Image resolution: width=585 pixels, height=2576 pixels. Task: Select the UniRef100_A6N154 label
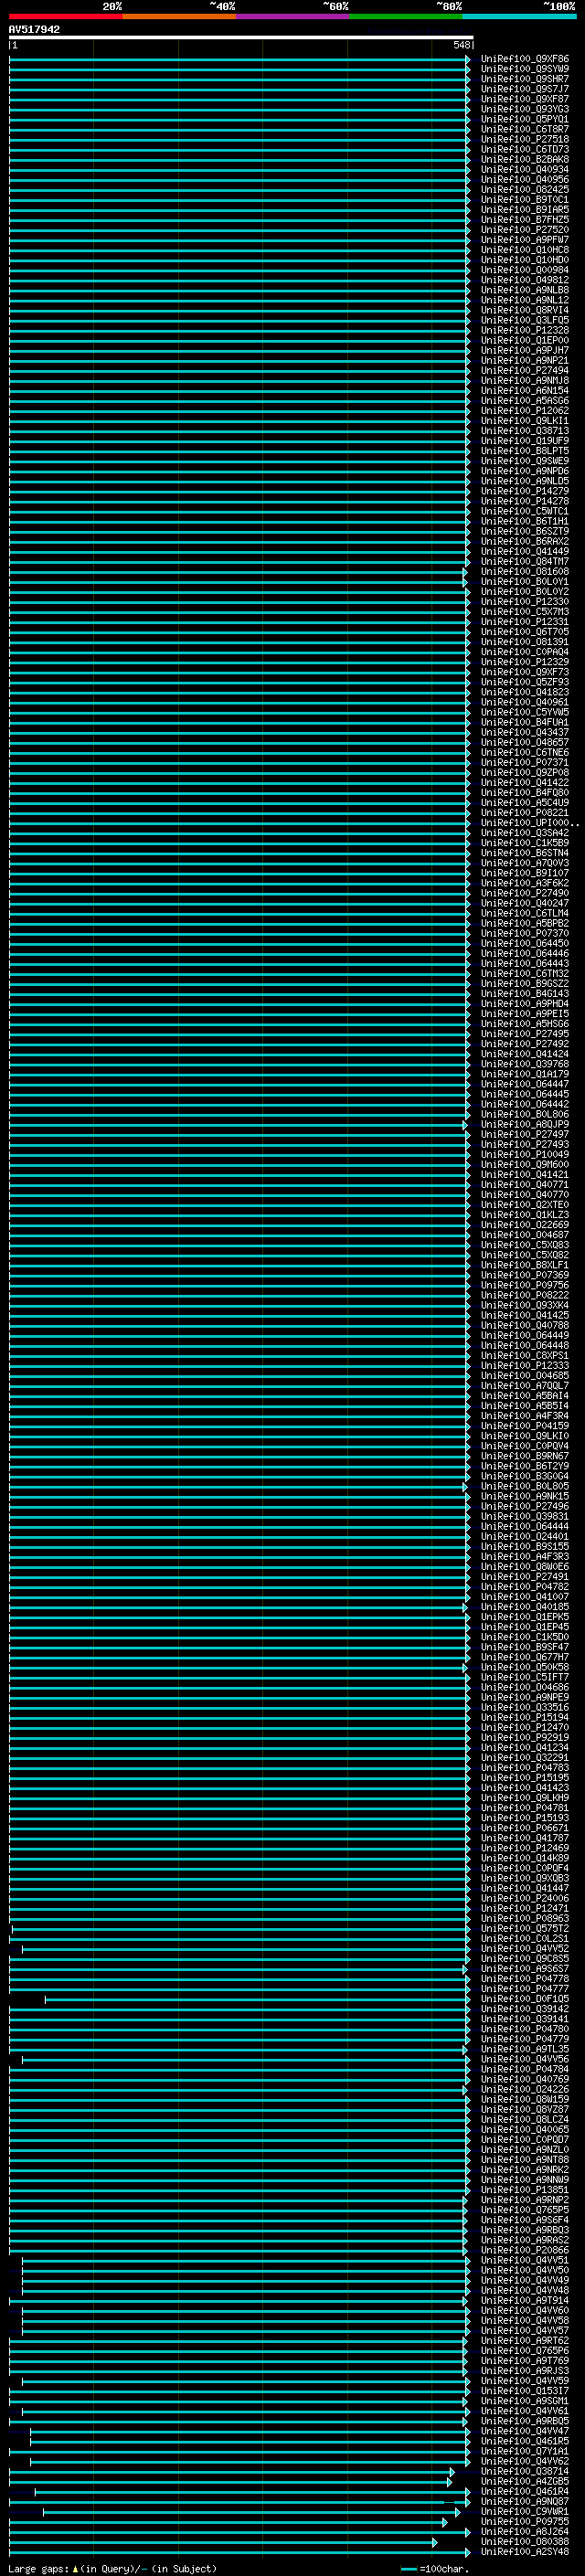tap(525, 390)
